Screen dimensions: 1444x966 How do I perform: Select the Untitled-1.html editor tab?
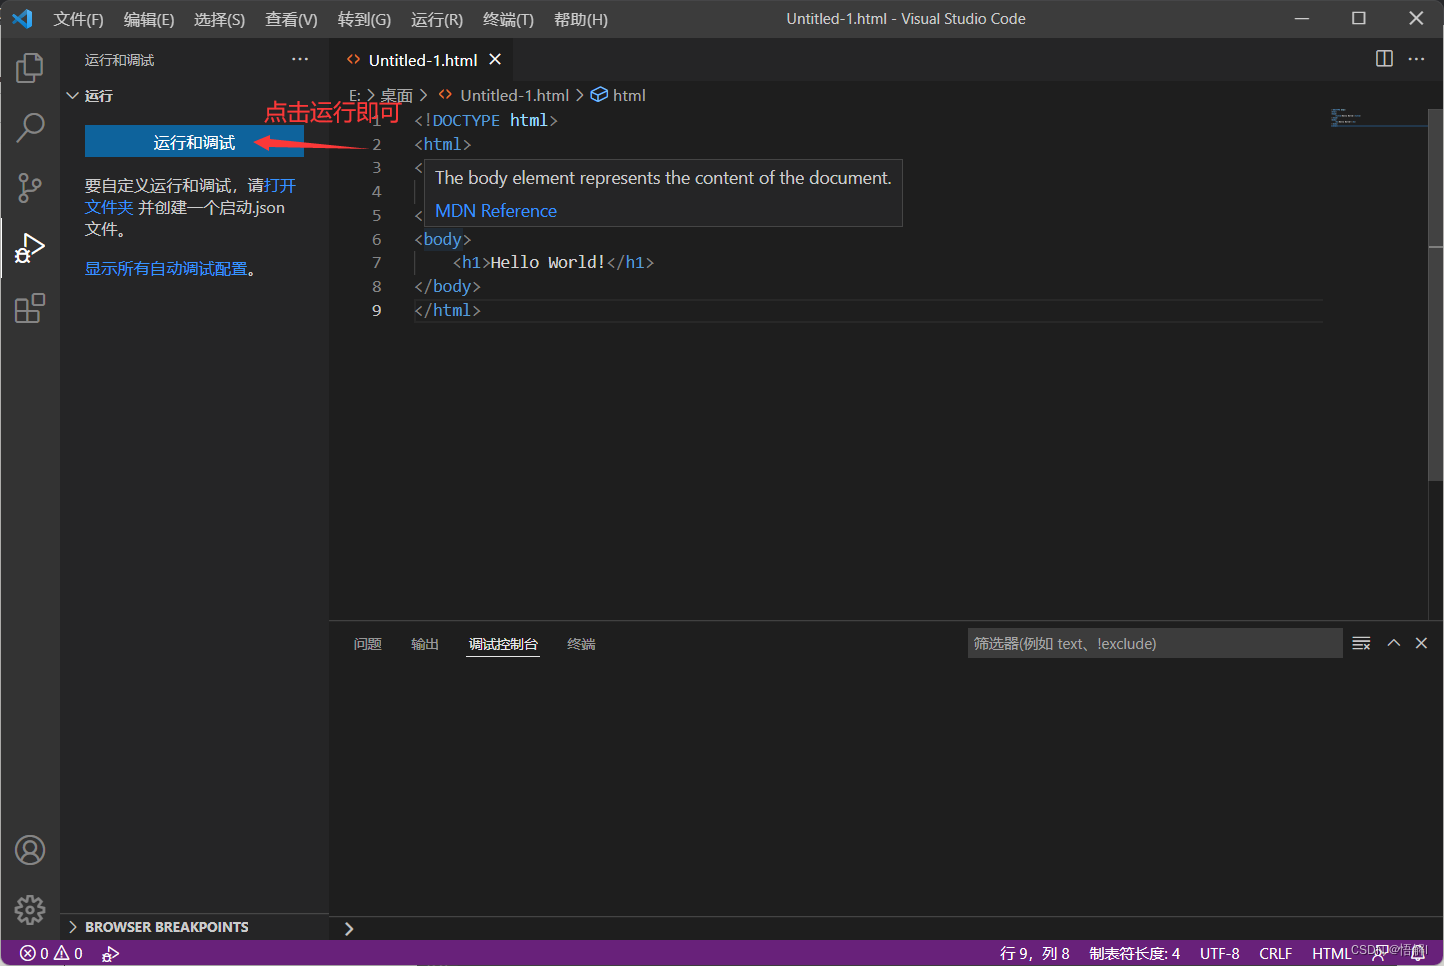[422, 60]
